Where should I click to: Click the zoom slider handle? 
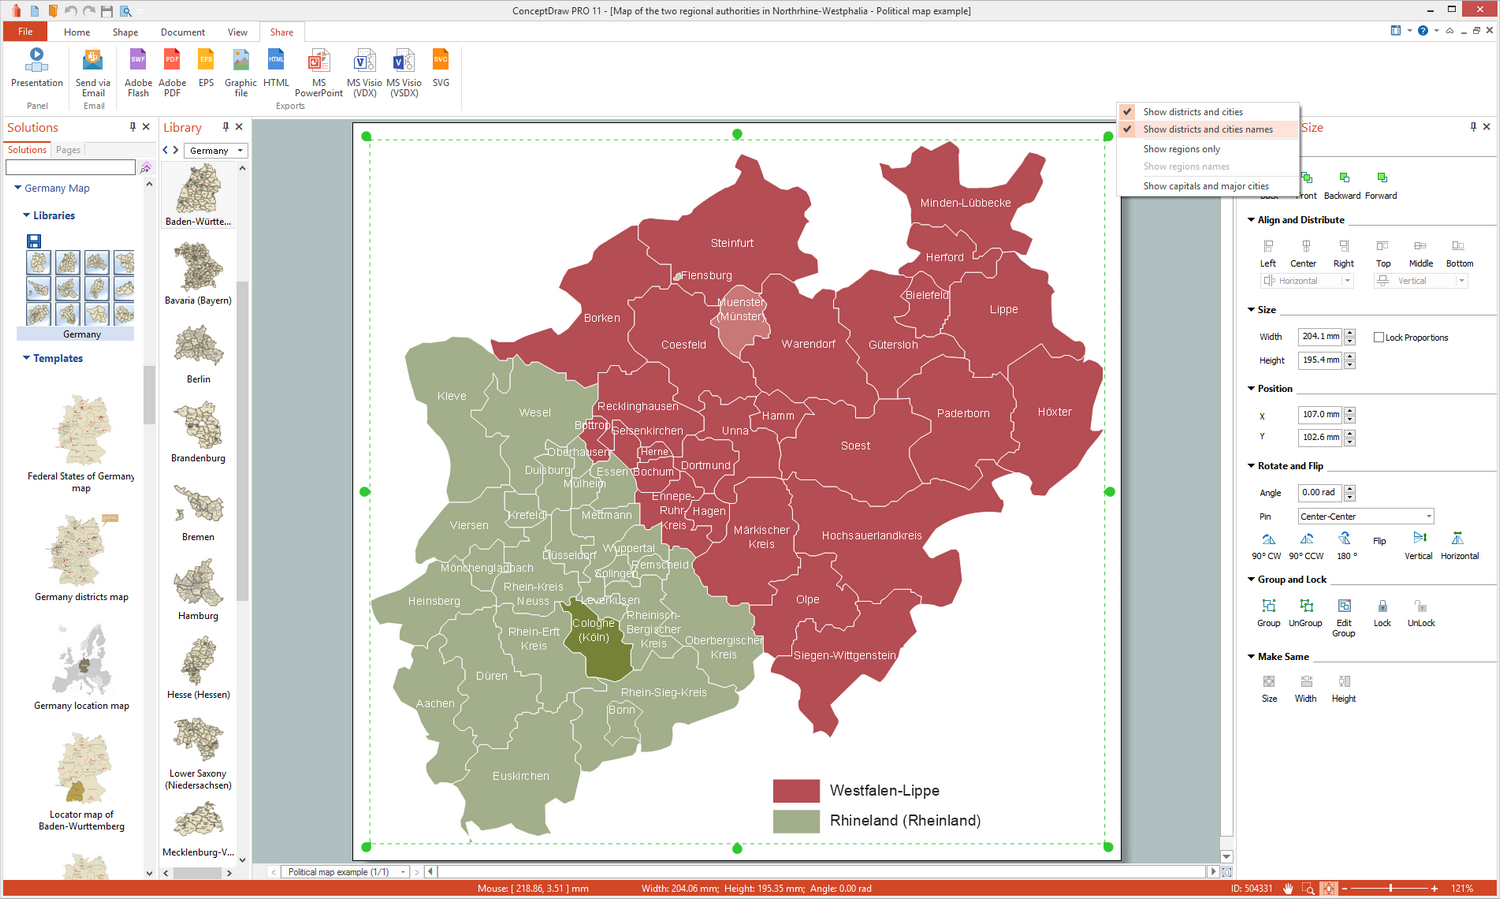1390,888
